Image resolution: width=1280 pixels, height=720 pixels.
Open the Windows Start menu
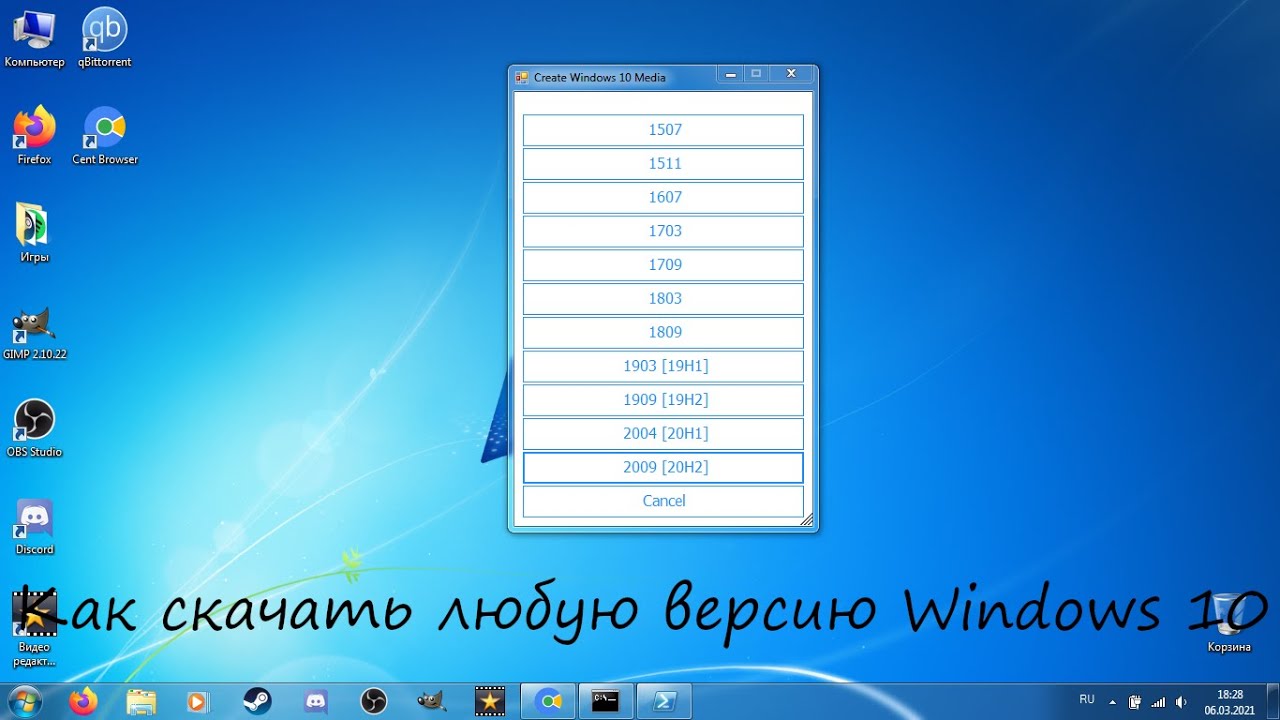[24, 701]
